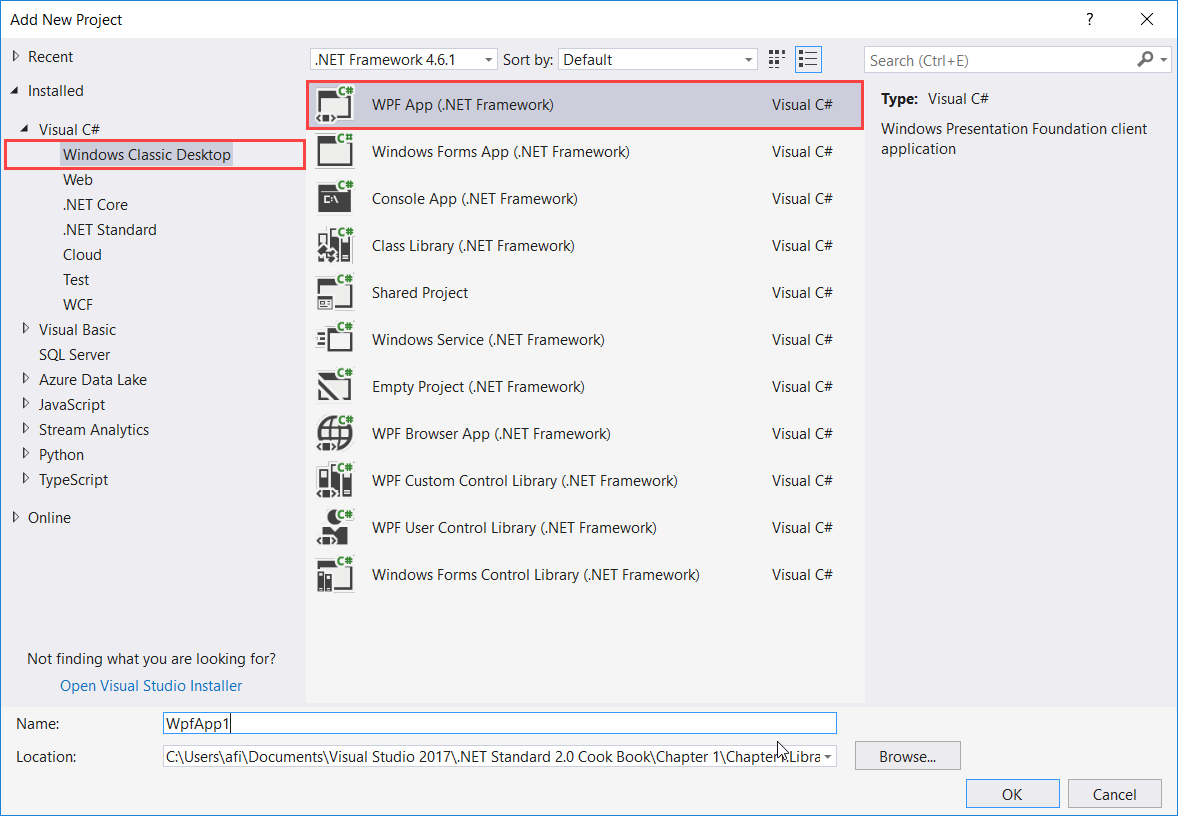Select the .NET Standard category

point(110,229)
